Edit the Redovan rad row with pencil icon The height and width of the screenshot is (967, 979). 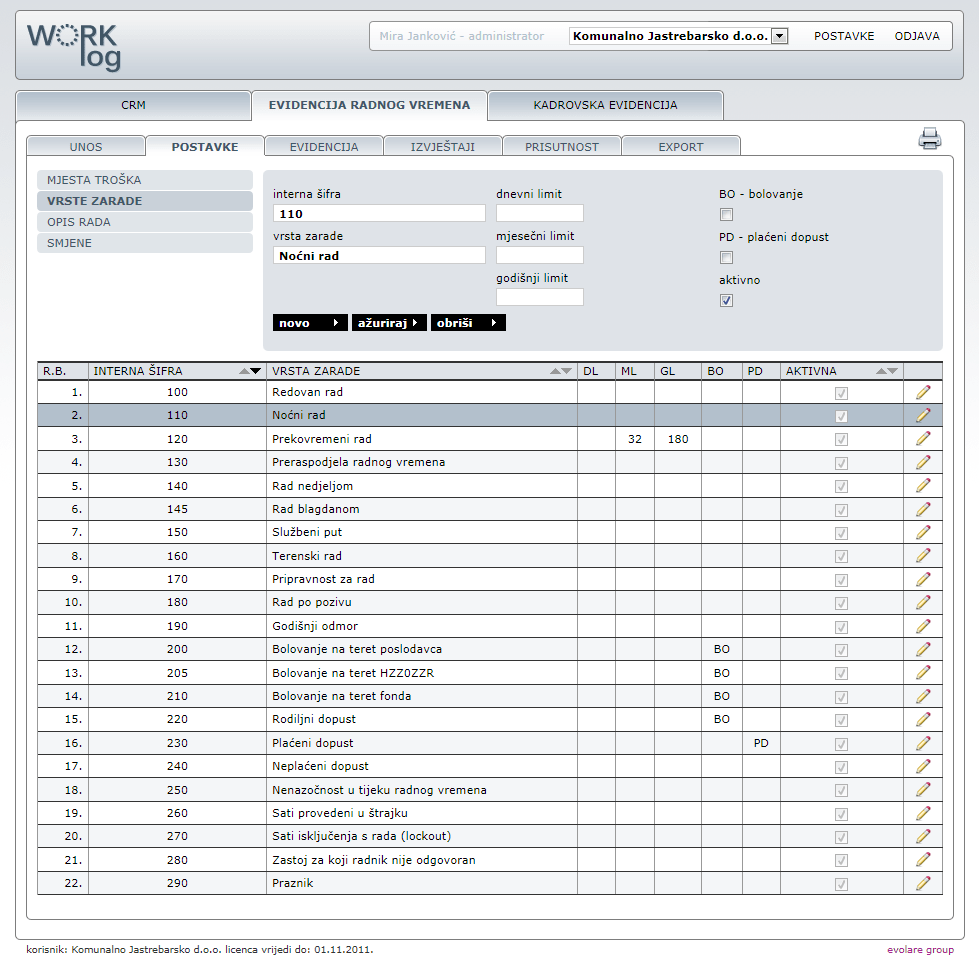pos(923,392)
